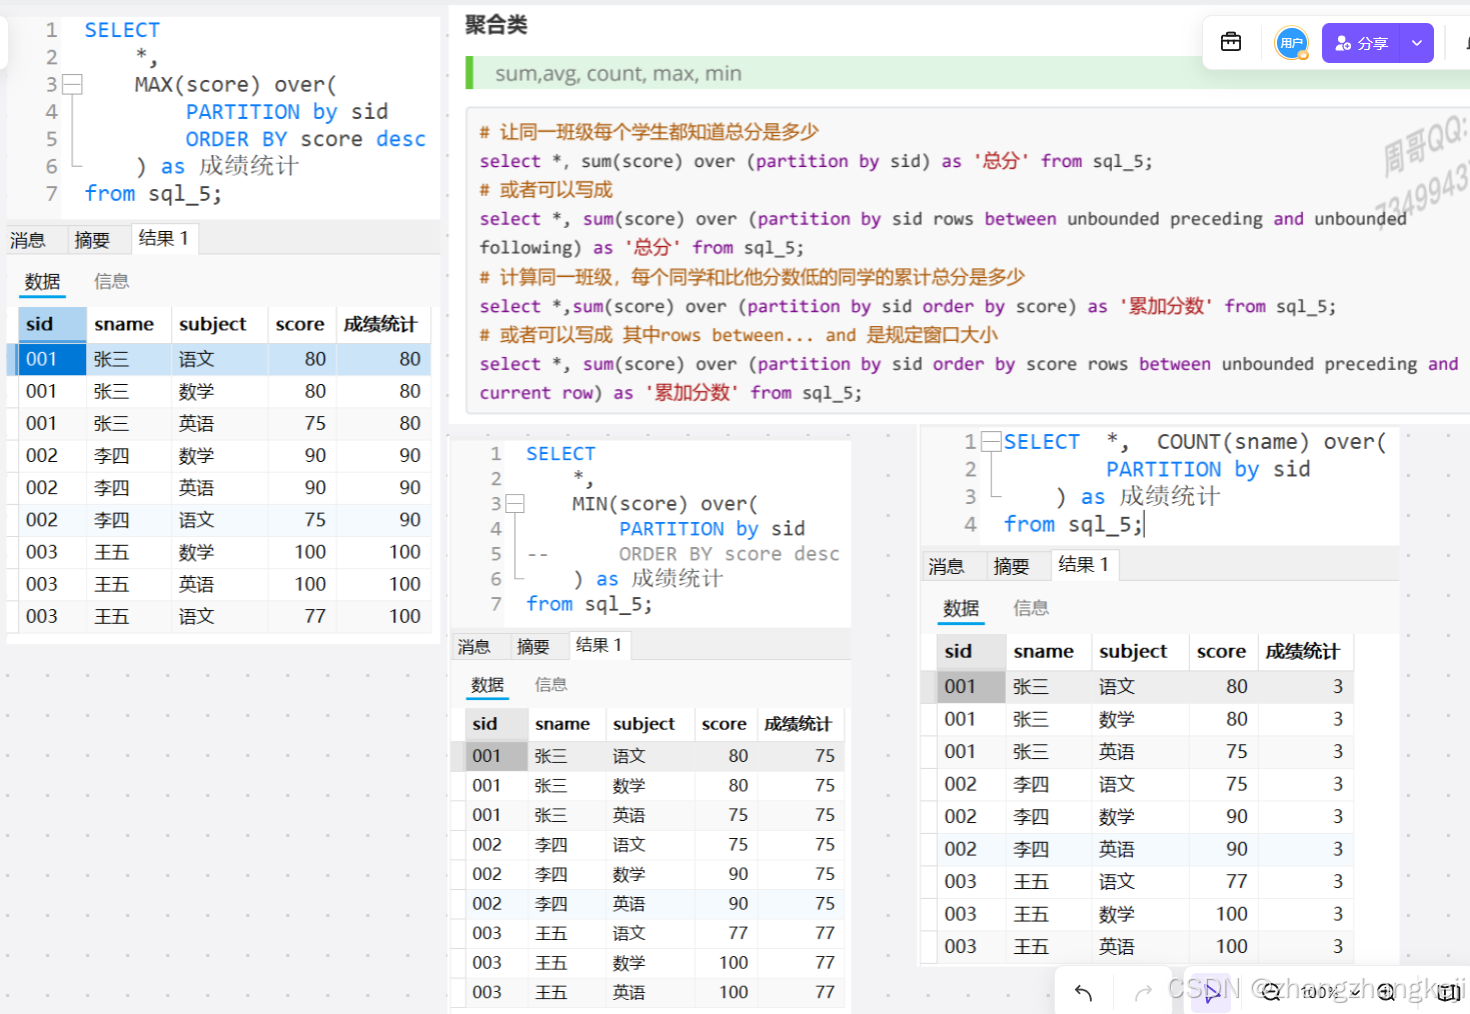Screen dimensions: 1470x1014
Task: Click the 成绩统计 column header in COUNT results
Action: 1305,651
